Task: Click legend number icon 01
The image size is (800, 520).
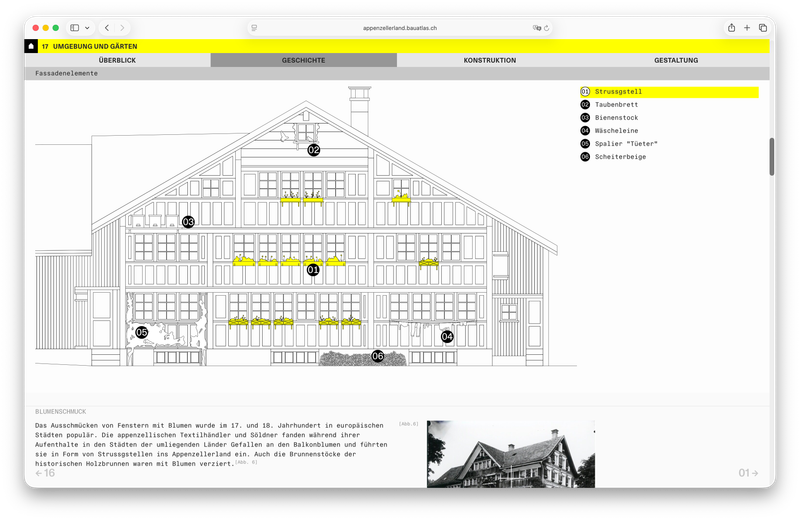Action: [x=585, y=92]
